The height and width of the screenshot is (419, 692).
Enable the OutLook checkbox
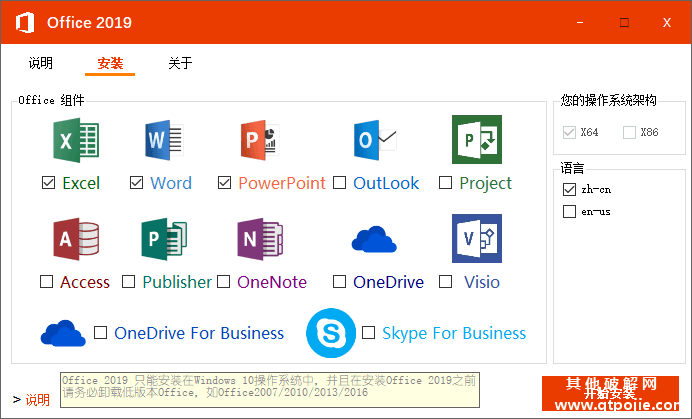point(339,182)
